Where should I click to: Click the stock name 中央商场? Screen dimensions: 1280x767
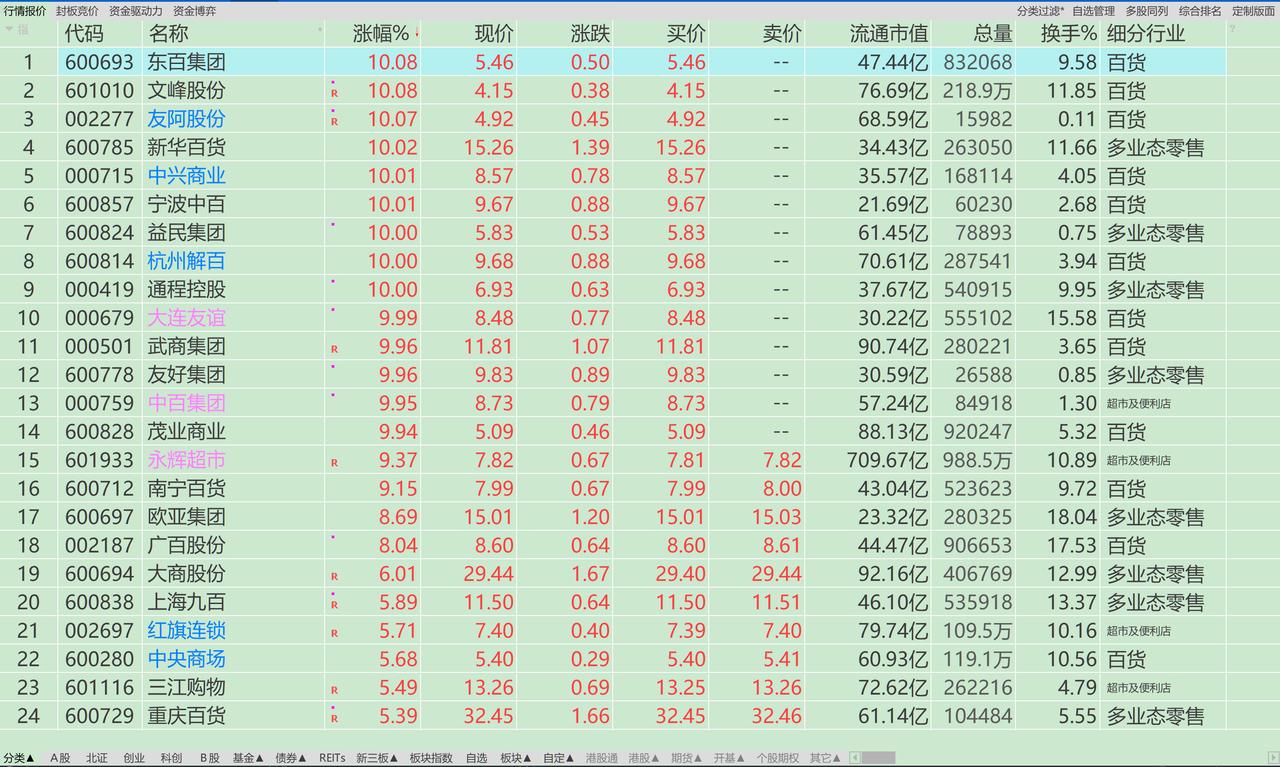pos(187,659)
